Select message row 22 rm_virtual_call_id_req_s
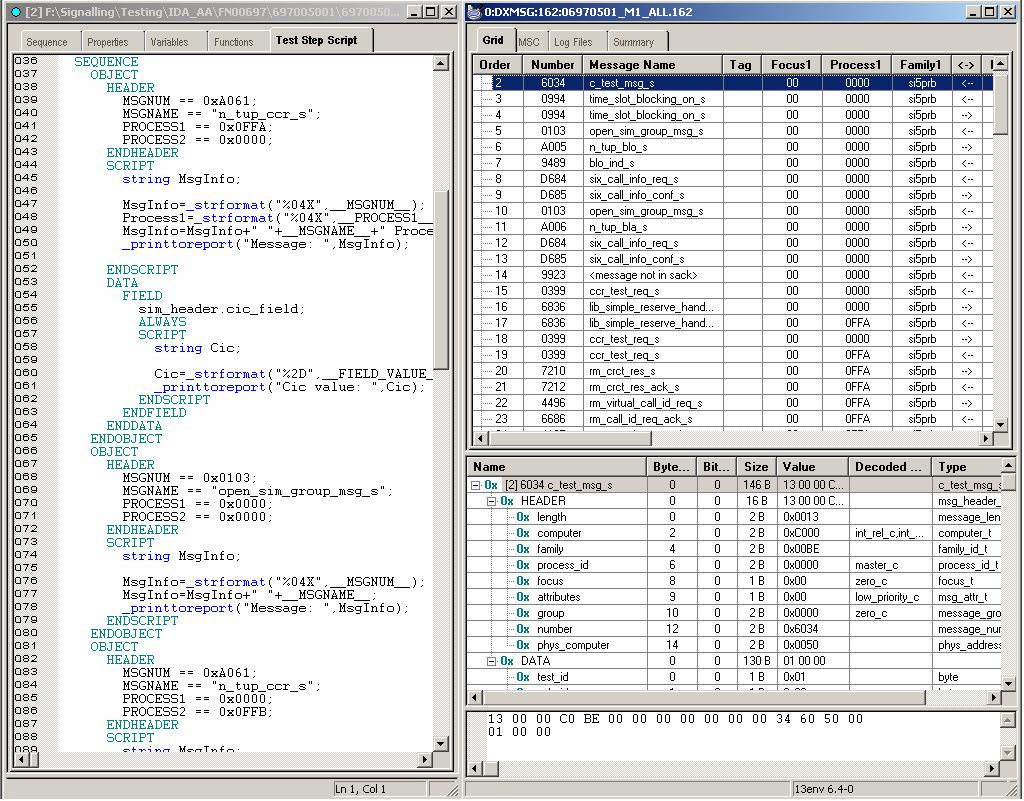Viewport: 1024px width, 801px height. point(733,403)
